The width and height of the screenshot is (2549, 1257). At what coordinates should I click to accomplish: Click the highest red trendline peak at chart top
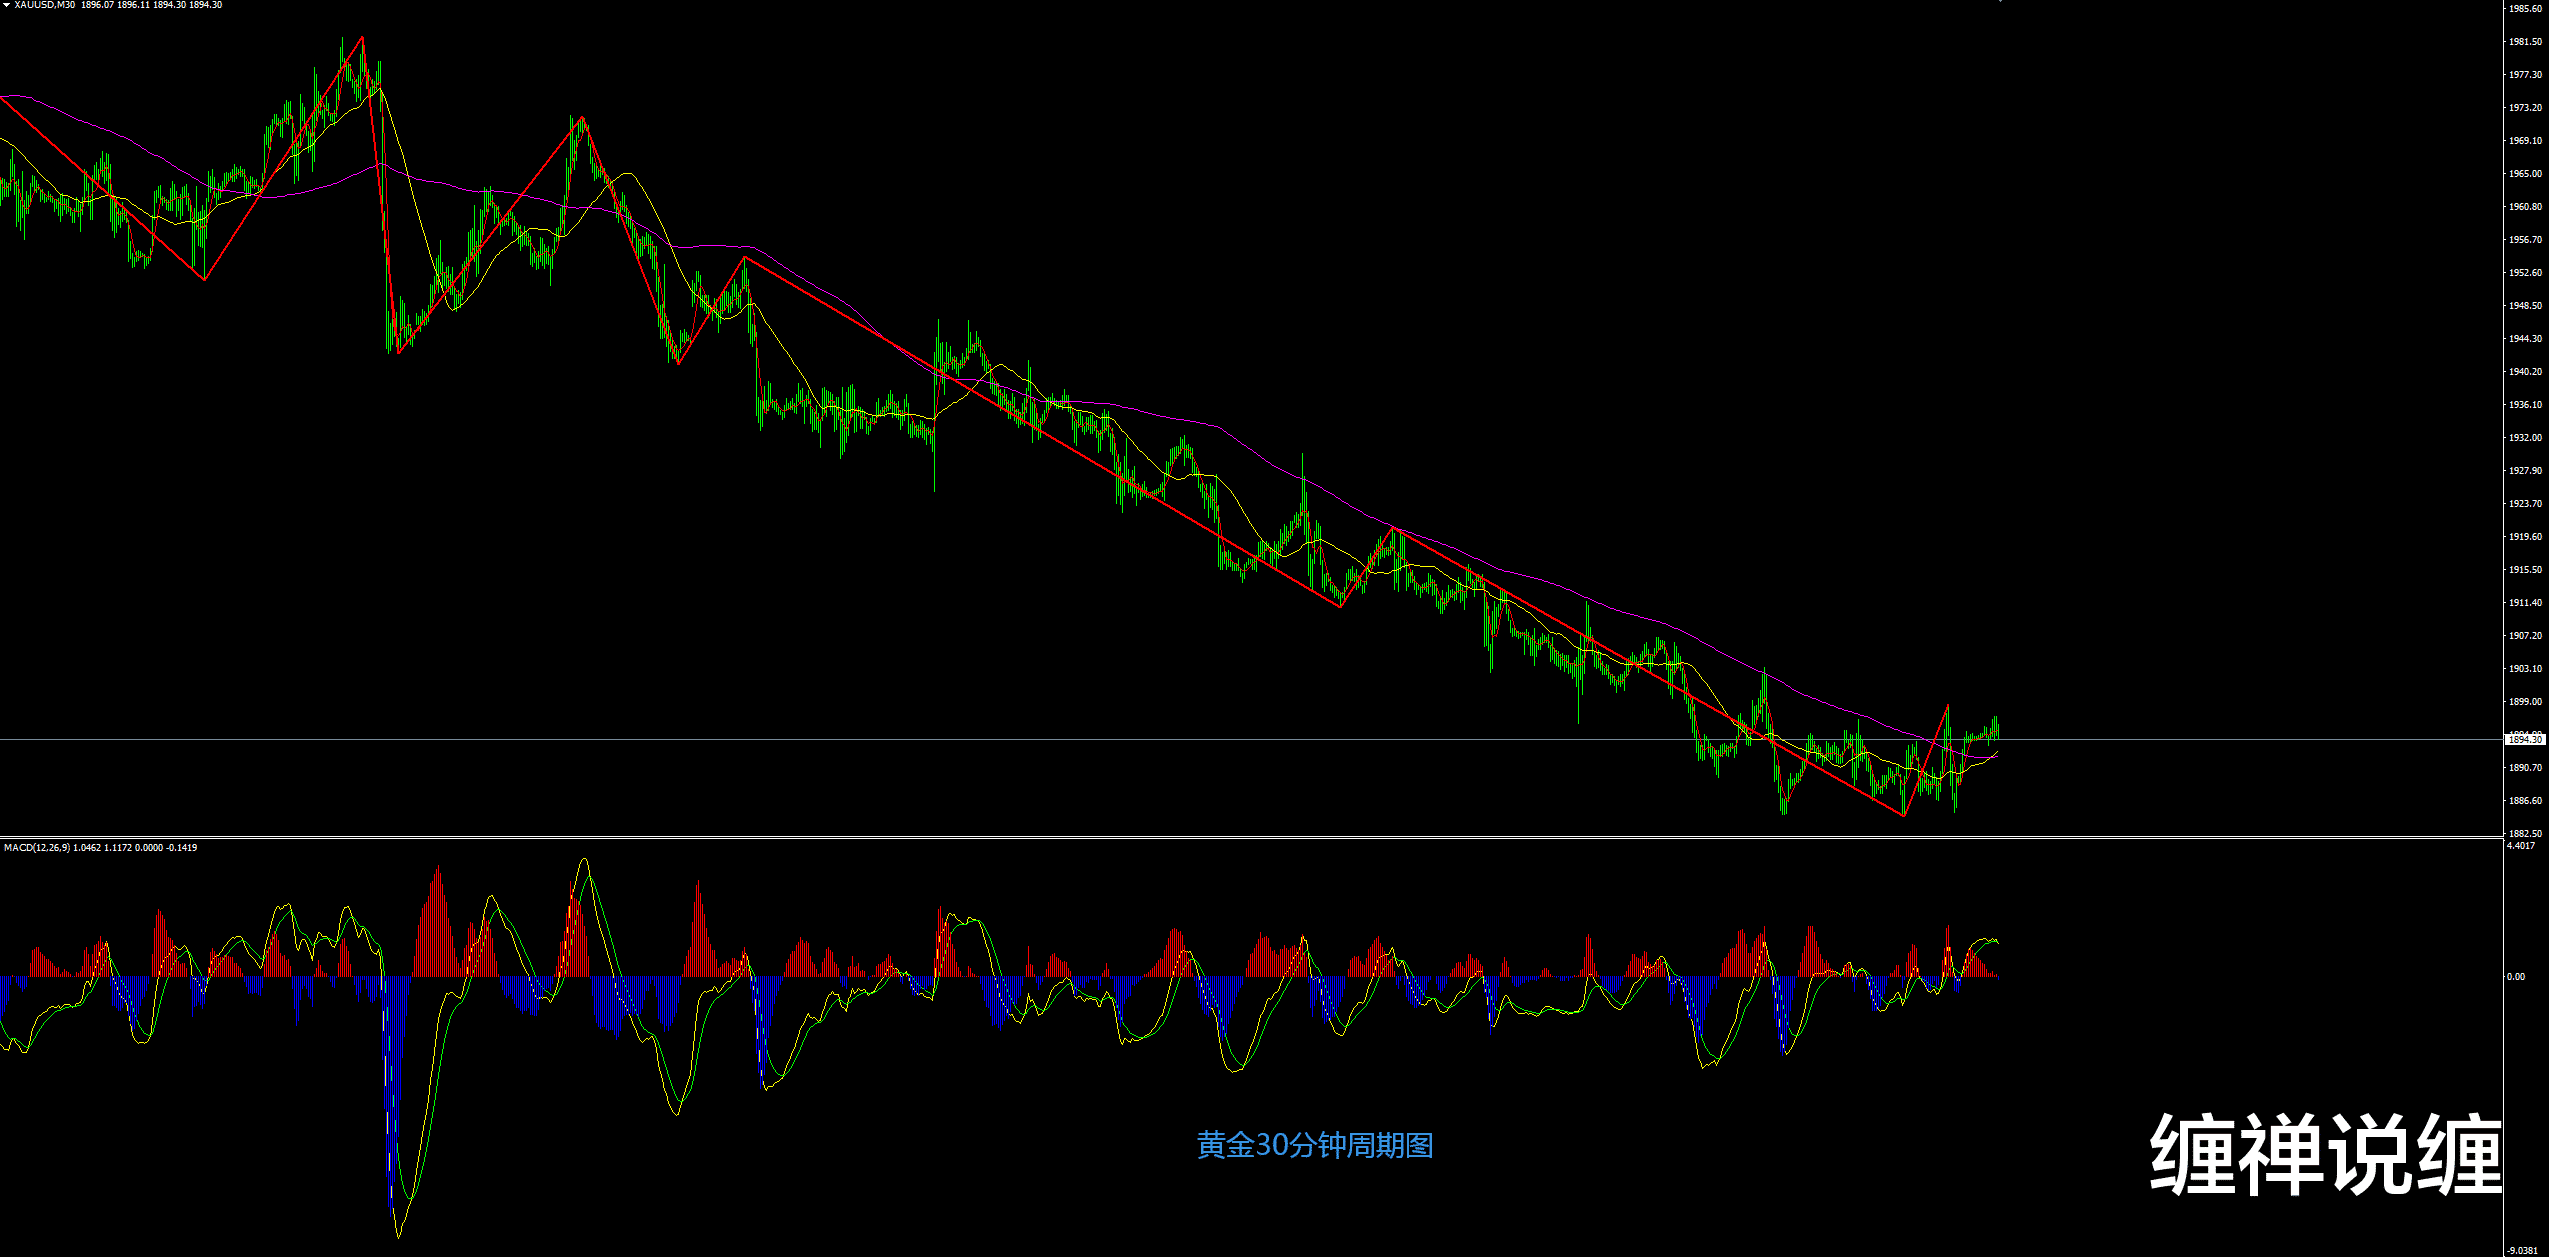point(362,38)
